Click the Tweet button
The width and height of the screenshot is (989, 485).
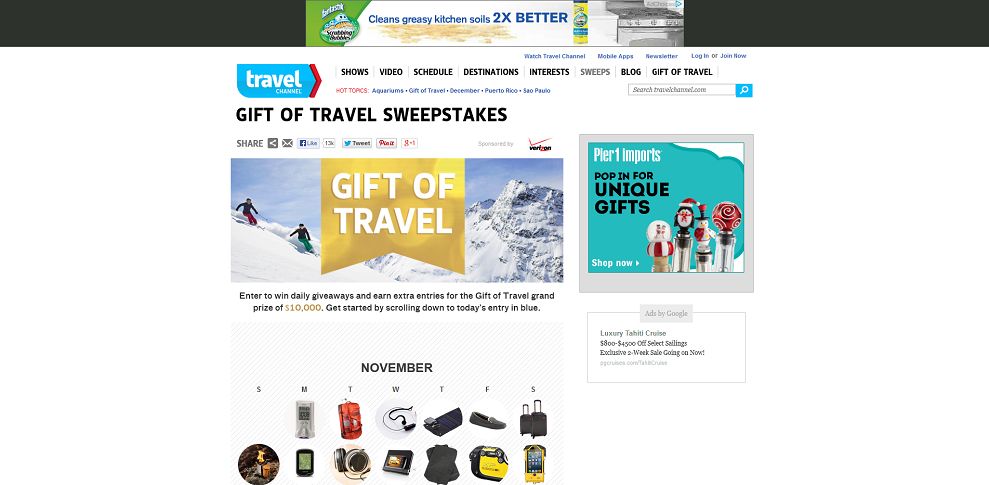357,143
